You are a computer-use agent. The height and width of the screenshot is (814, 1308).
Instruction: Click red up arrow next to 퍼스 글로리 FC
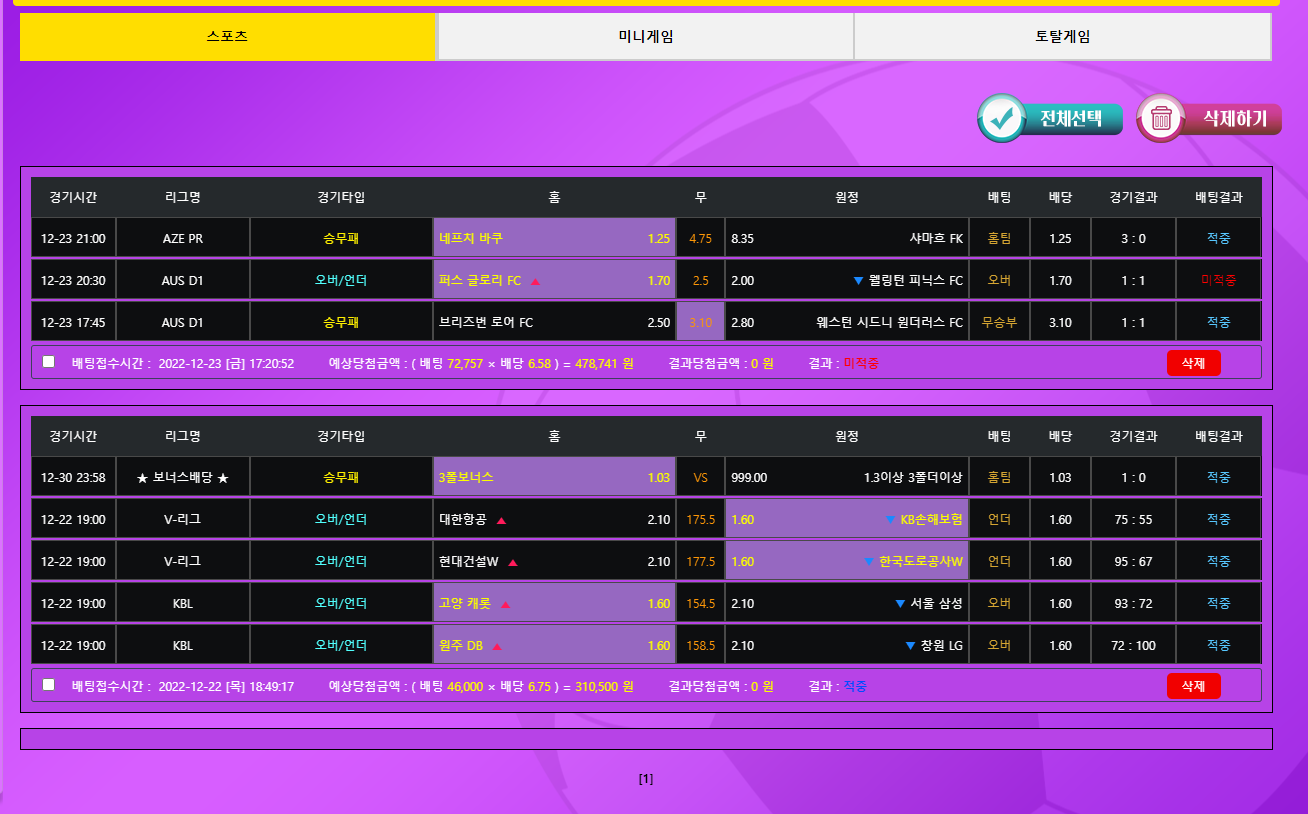535,281
